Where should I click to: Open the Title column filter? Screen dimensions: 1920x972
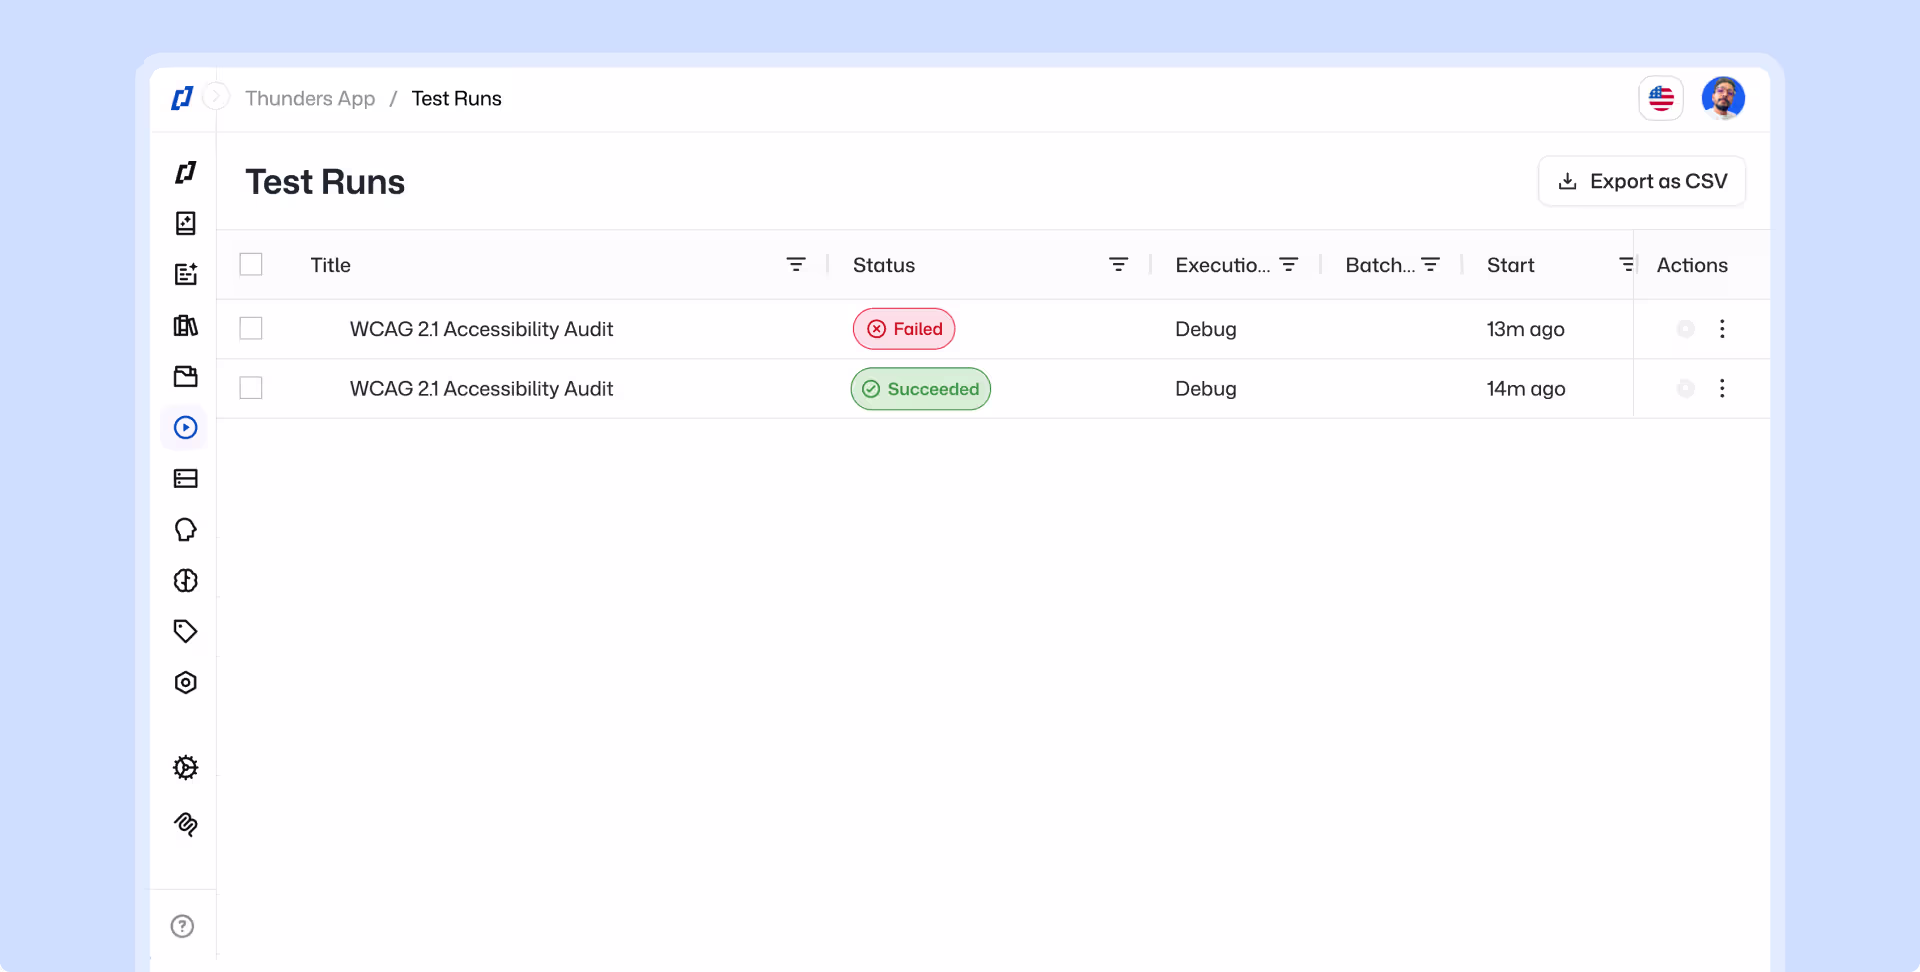tap(796, 264)
